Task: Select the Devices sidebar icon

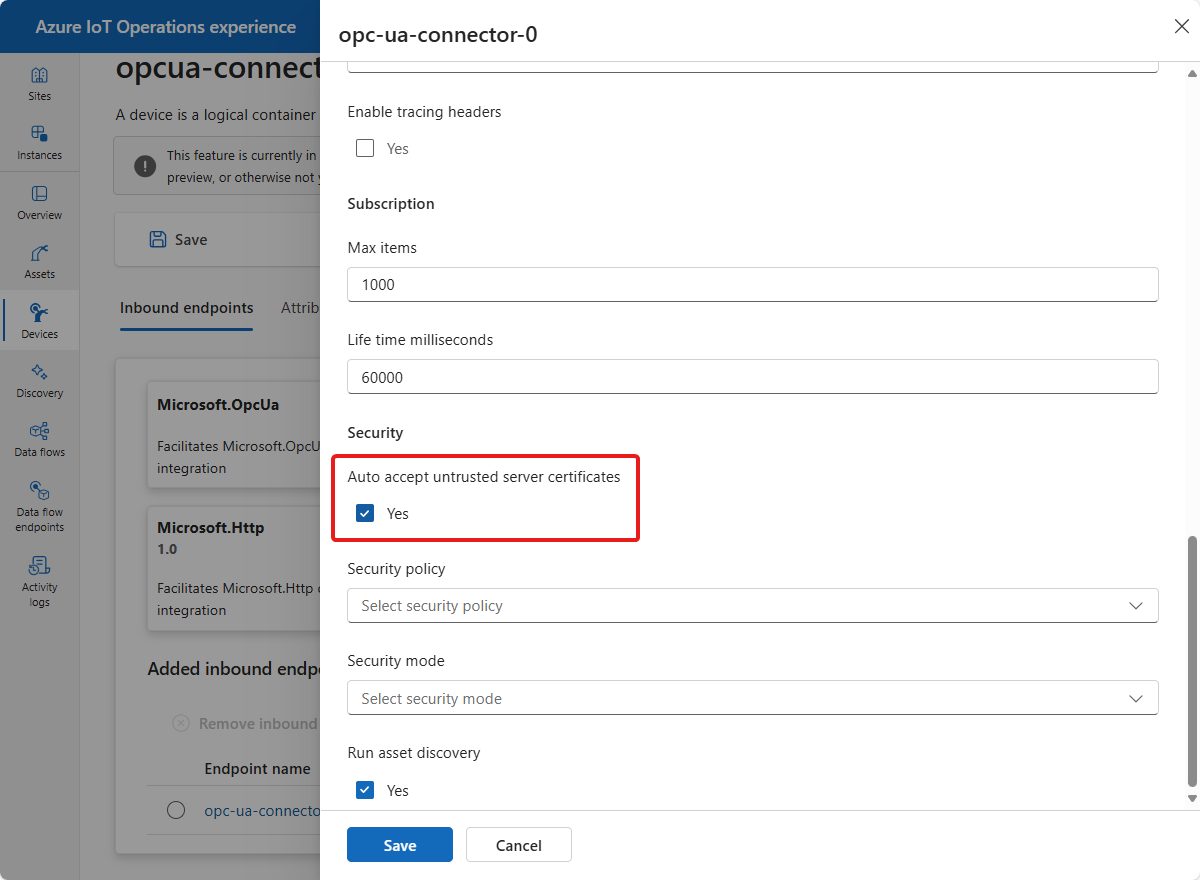Action: tap(39, 320)
